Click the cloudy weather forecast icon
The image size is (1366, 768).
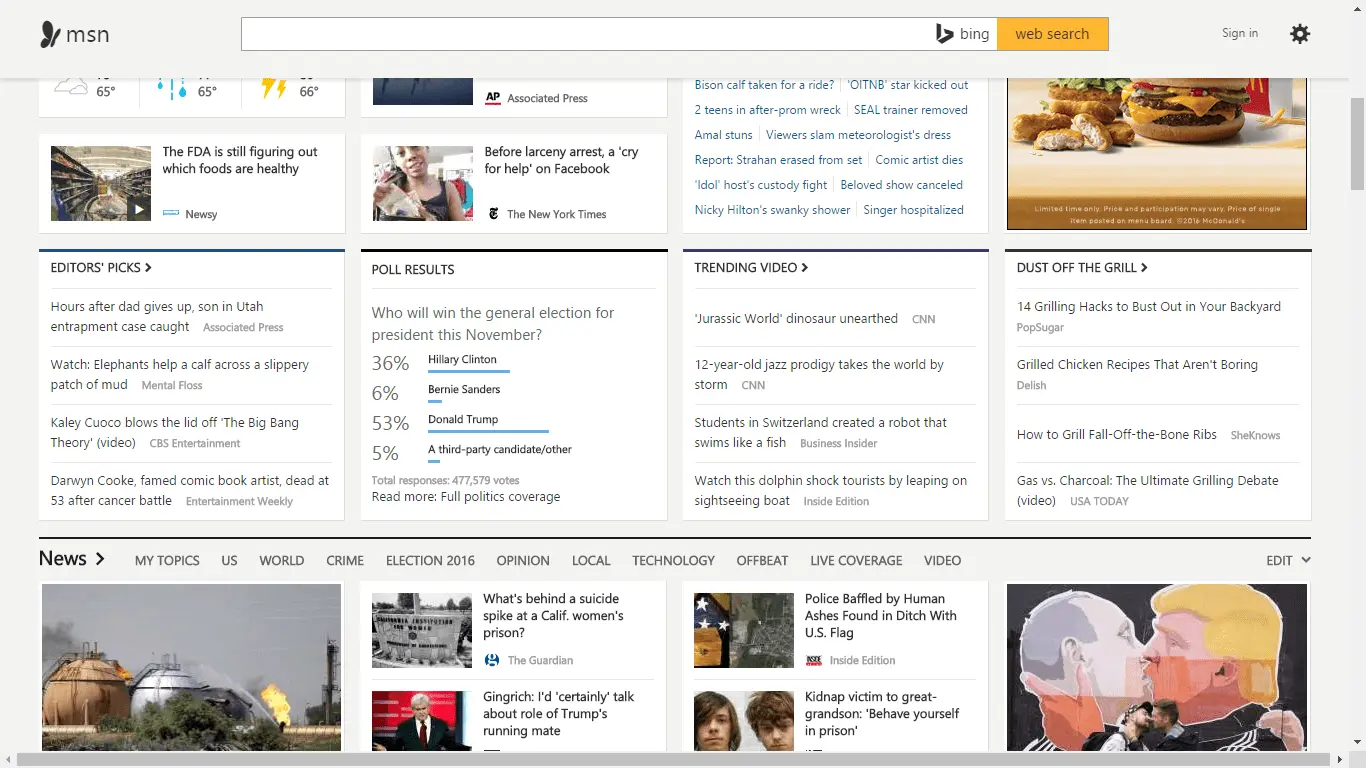click(71, 87)
